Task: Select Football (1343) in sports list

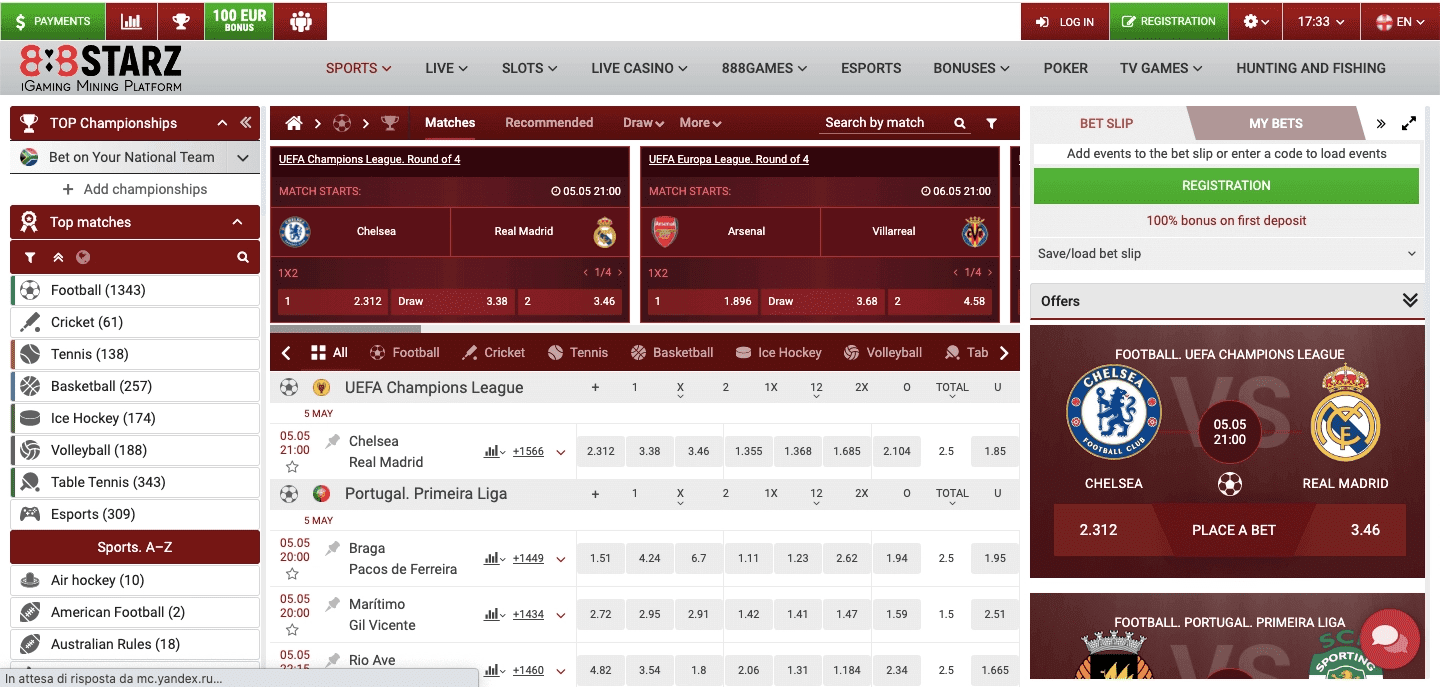Action: tap(135, 290)
